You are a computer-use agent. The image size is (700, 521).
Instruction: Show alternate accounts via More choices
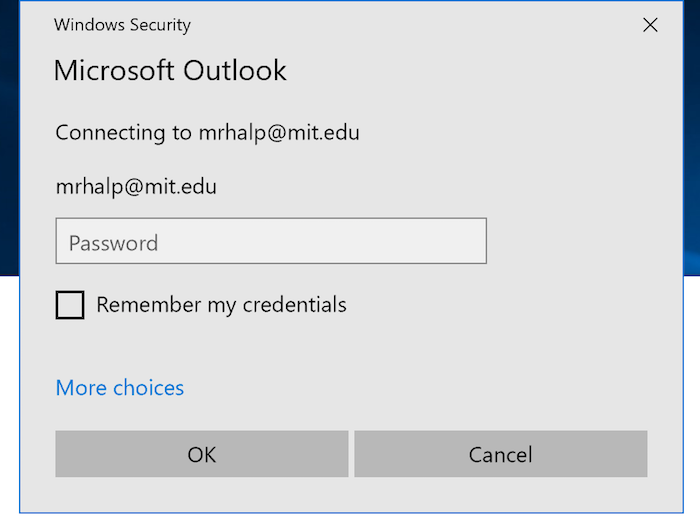pos(120,388)
